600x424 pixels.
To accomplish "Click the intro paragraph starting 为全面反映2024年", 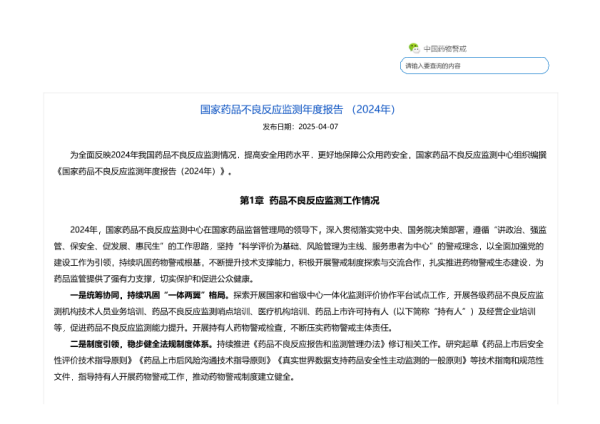I will [x=300, y=155].
